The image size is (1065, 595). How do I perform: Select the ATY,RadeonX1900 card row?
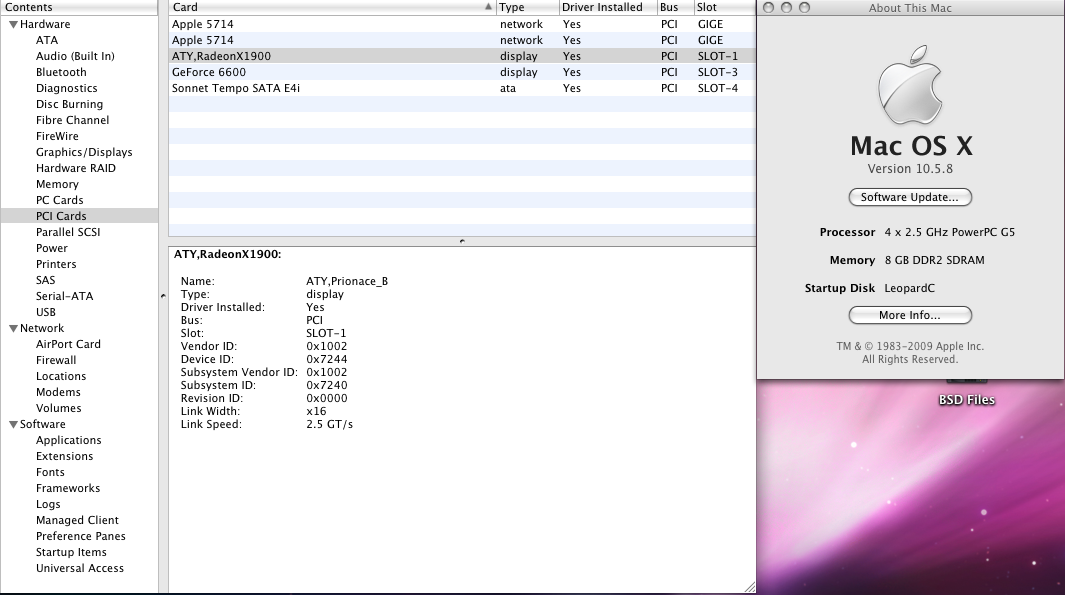tap(462, 56)
